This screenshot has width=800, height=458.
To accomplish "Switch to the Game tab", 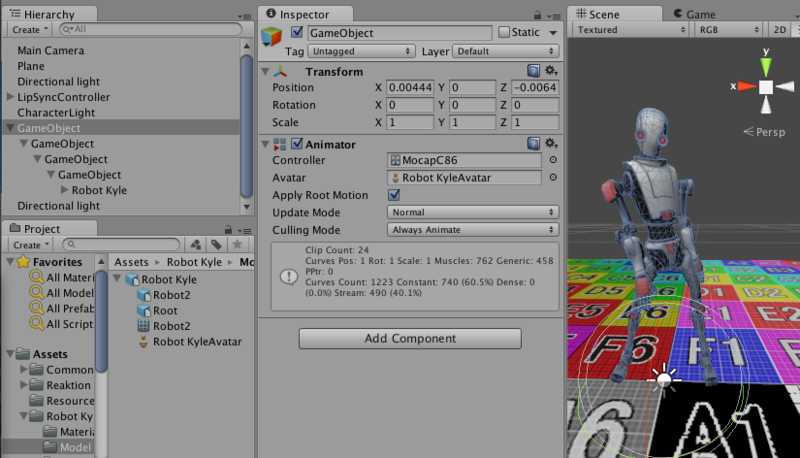I will click(694, 14).
